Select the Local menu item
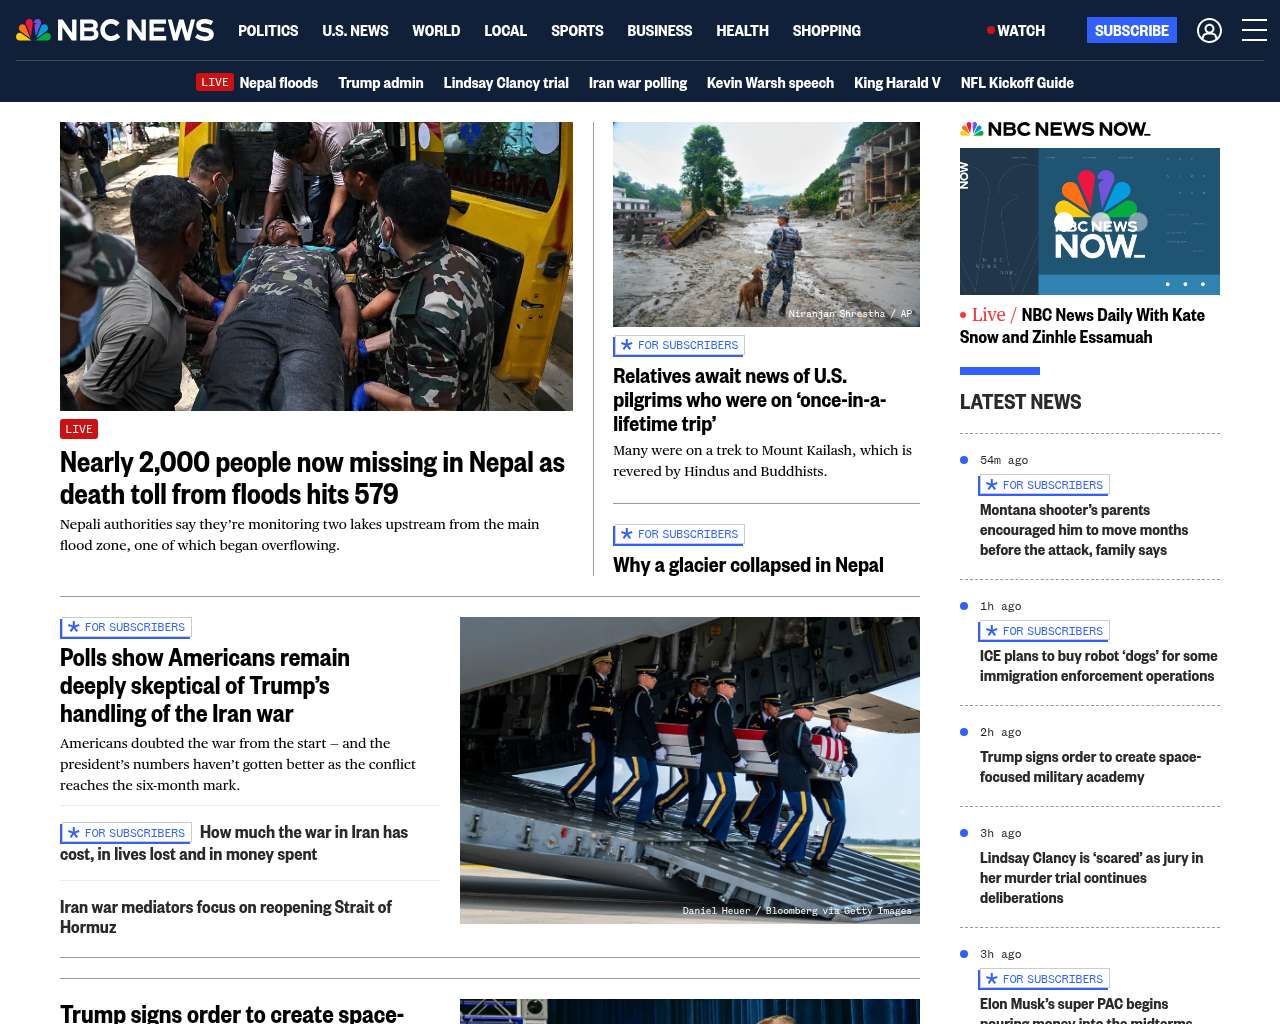Screen dimensions: 1280x1024 [505, 31]
